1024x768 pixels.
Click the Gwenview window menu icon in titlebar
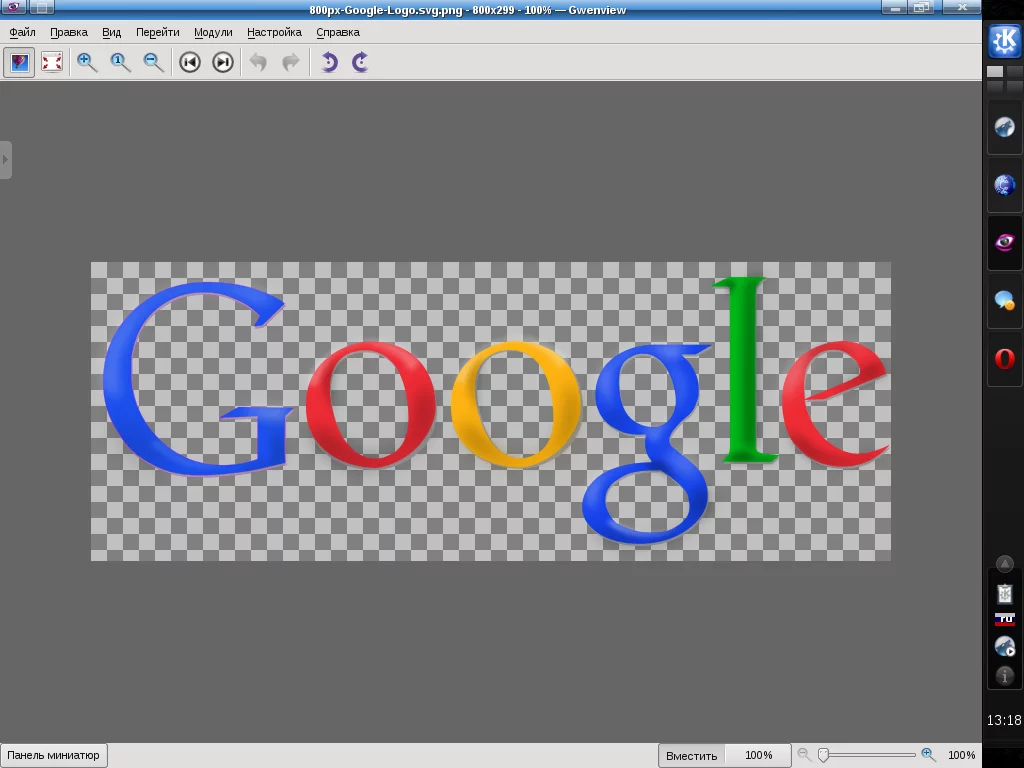(x=14, y=7)
